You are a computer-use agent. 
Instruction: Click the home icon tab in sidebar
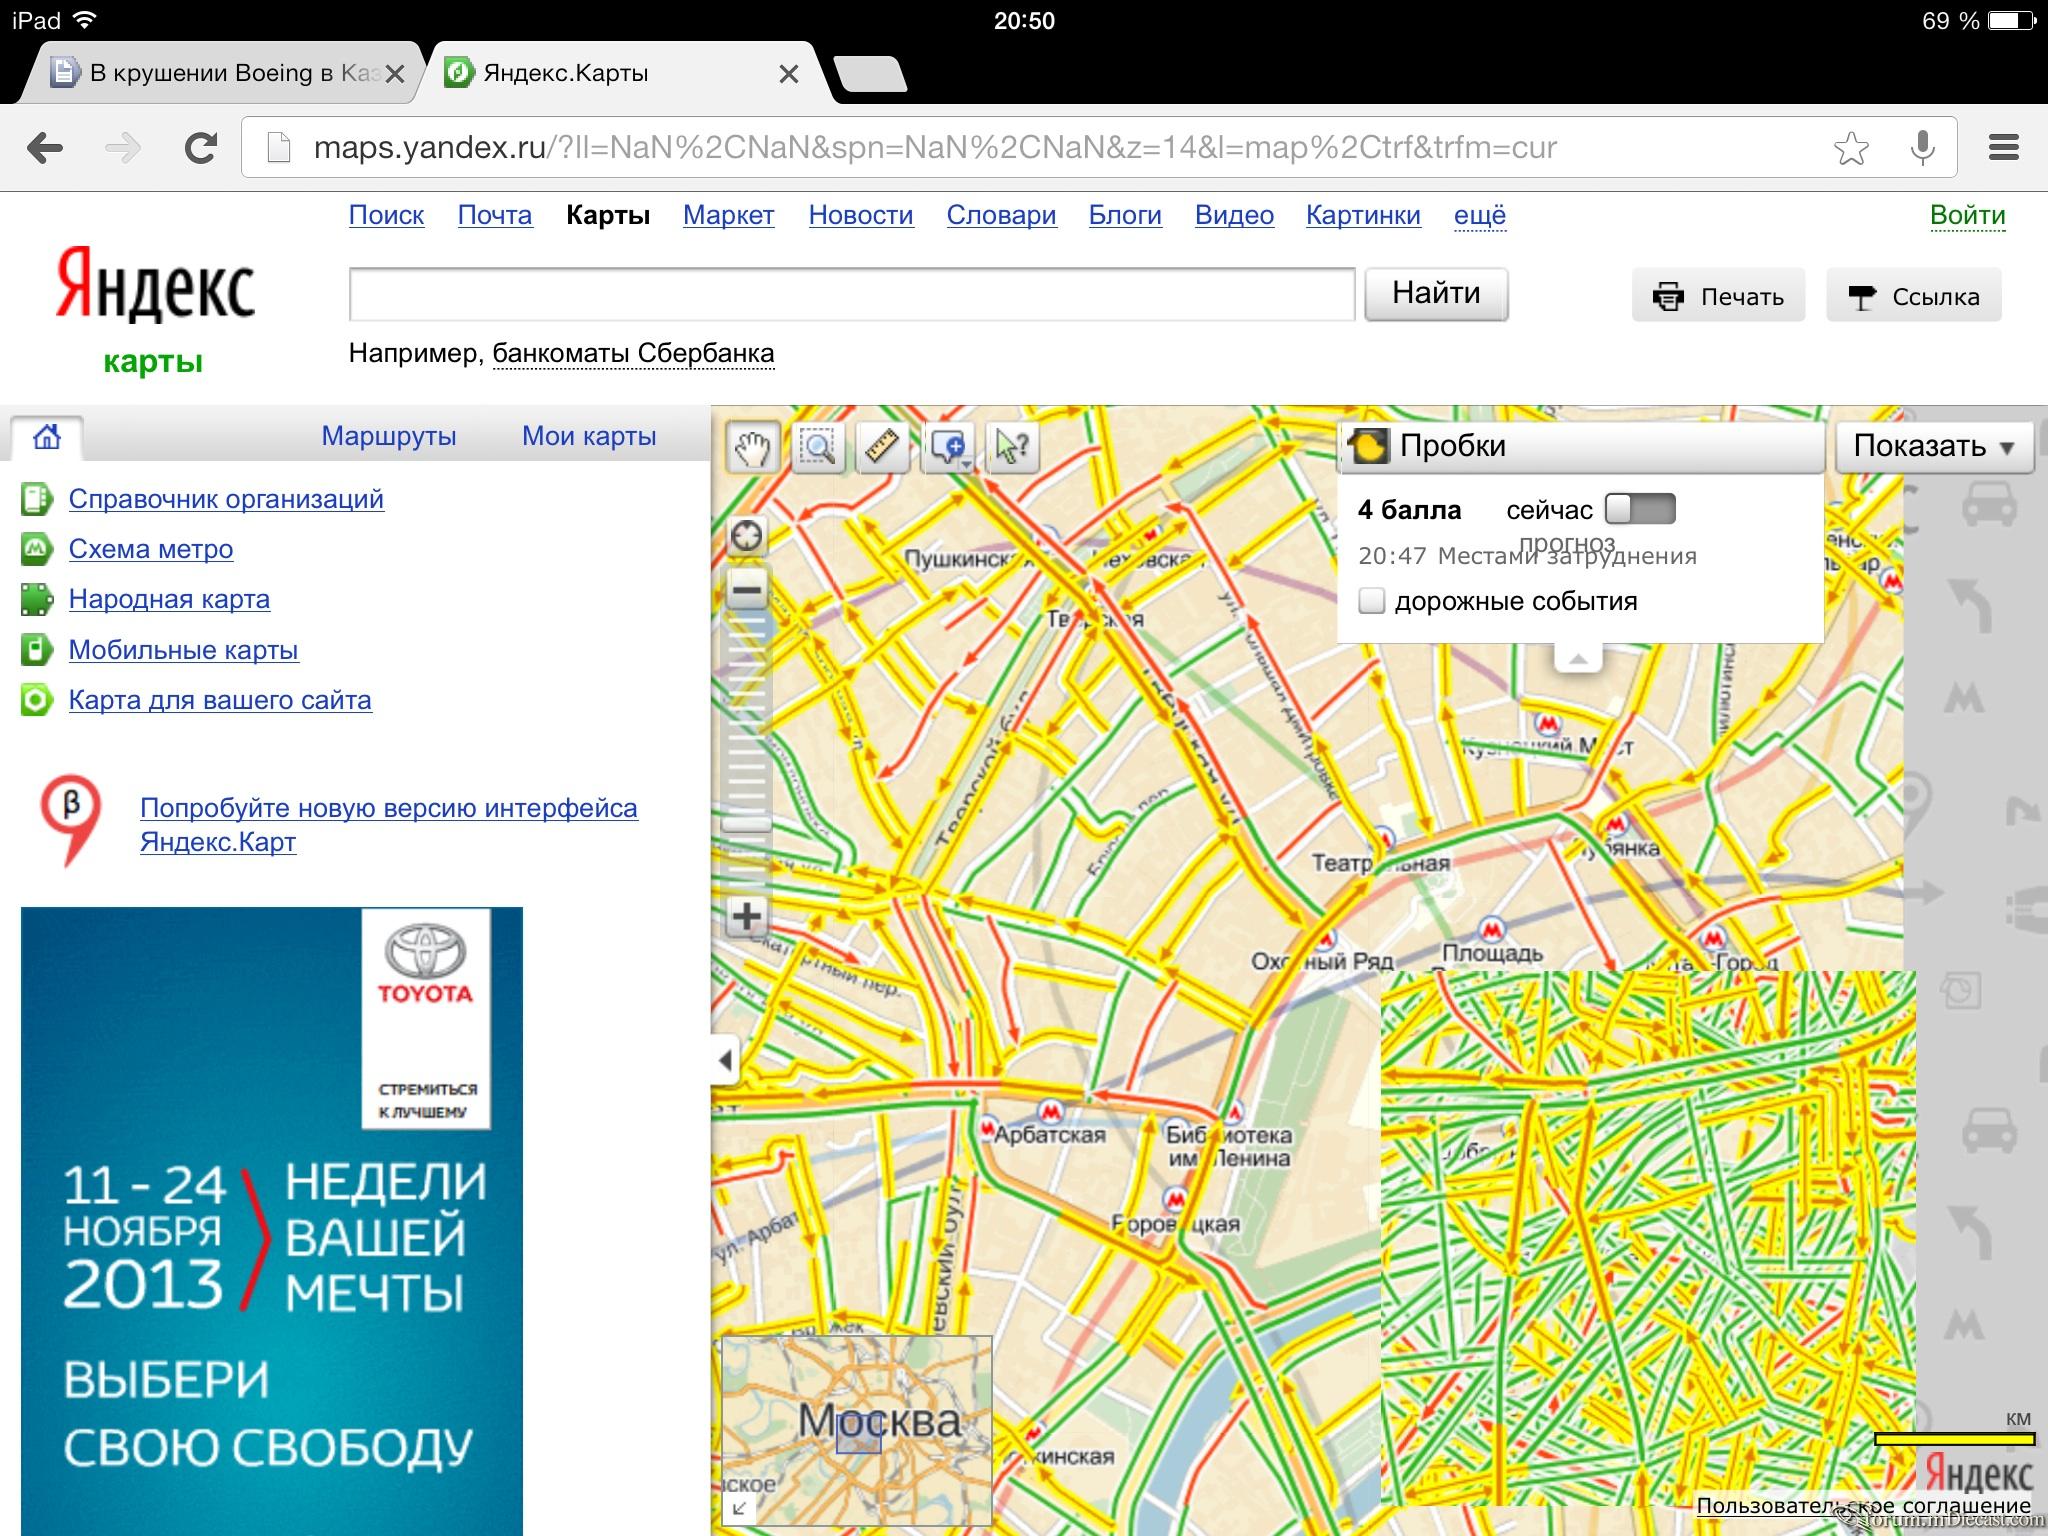47,437
